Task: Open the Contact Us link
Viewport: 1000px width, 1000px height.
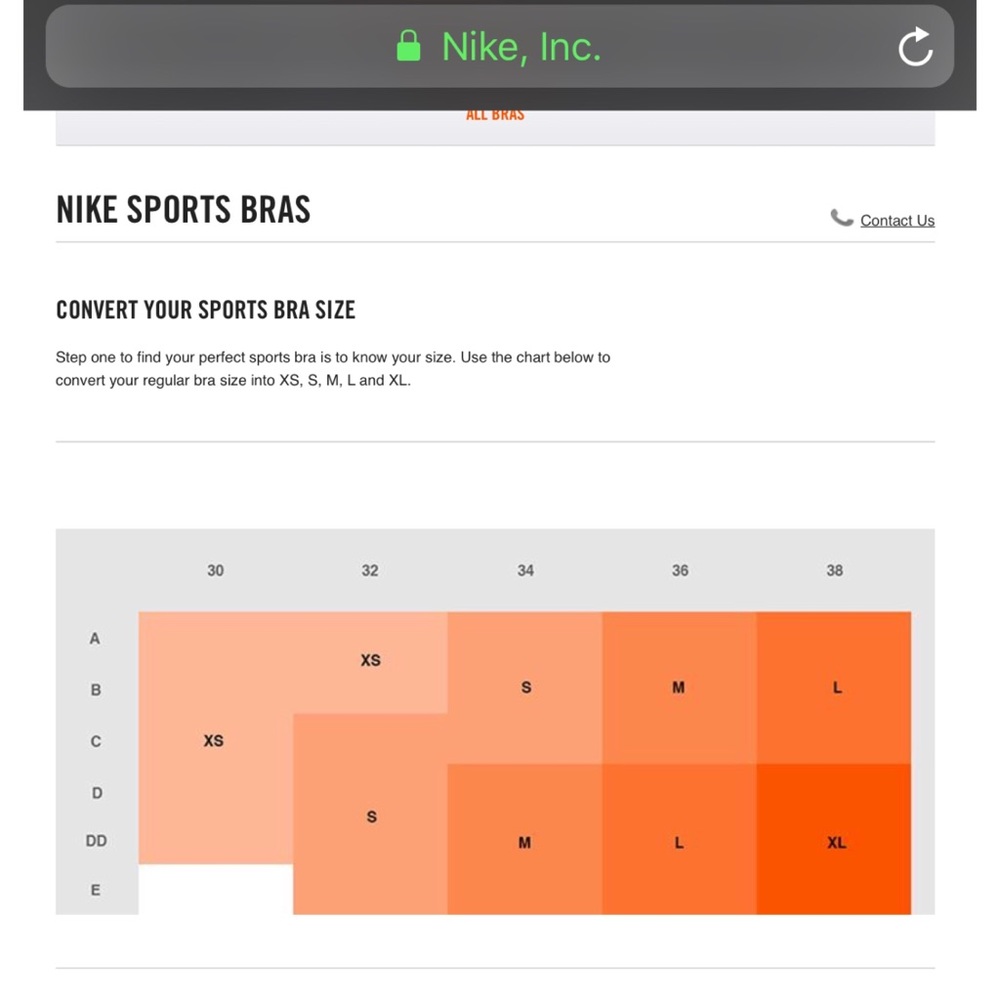Action: [x=897, y=220]
